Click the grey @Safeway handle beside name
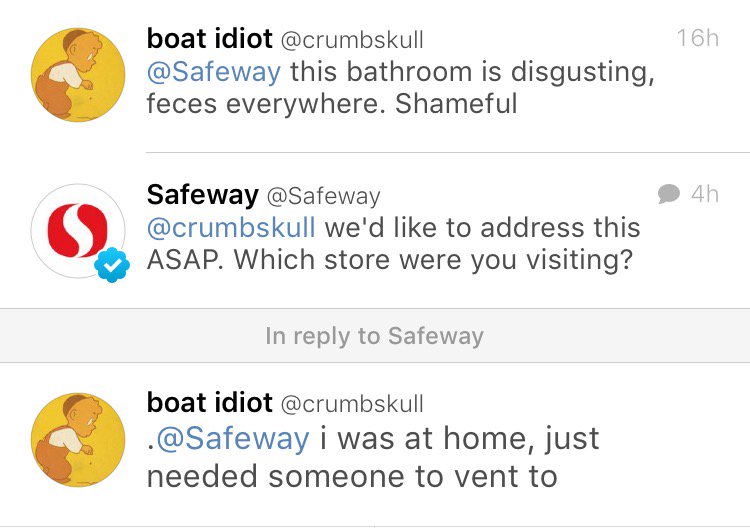 (x=323, y=196)
